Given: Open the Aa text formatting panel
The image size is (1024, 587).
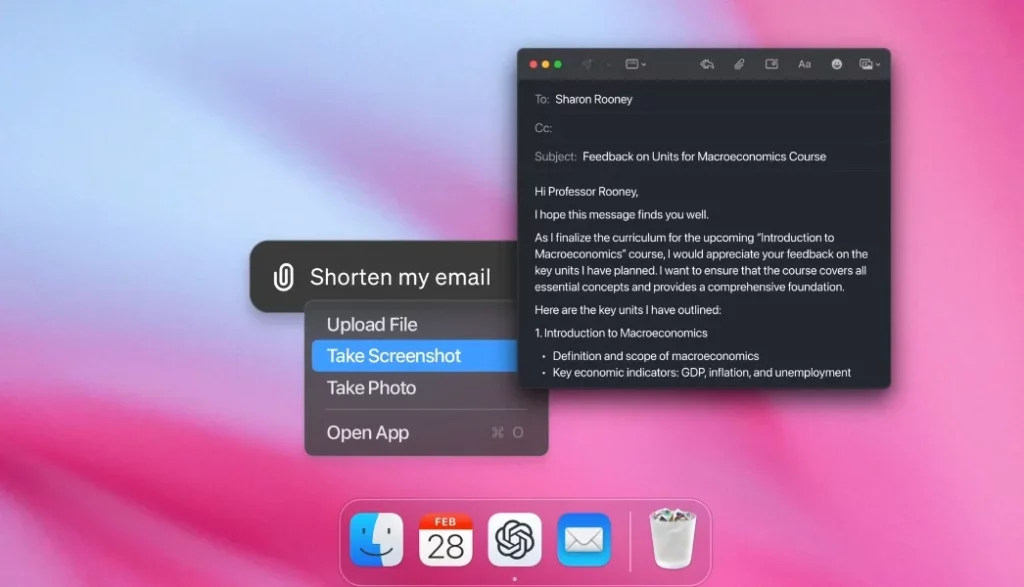Looking at the screenshot, I should [x=804, y=63].
